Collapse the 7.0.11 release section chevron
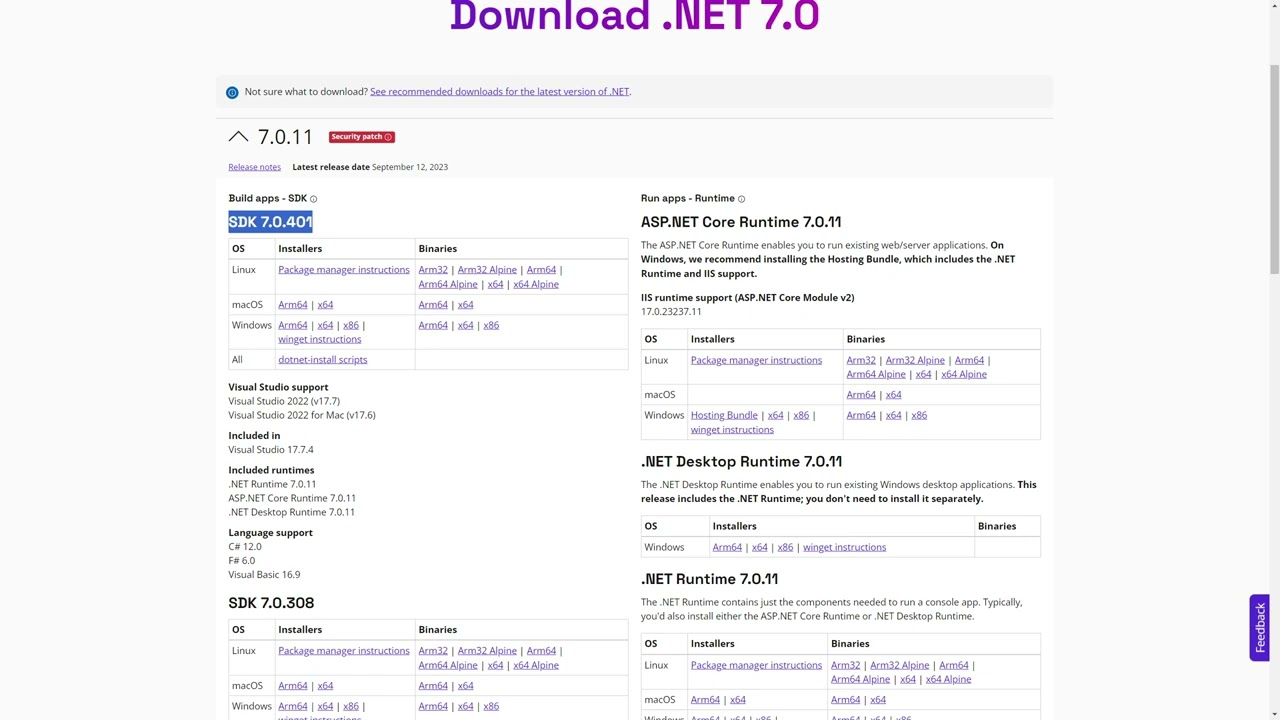Screen dimensions: 1280x720 pos(238,137)
